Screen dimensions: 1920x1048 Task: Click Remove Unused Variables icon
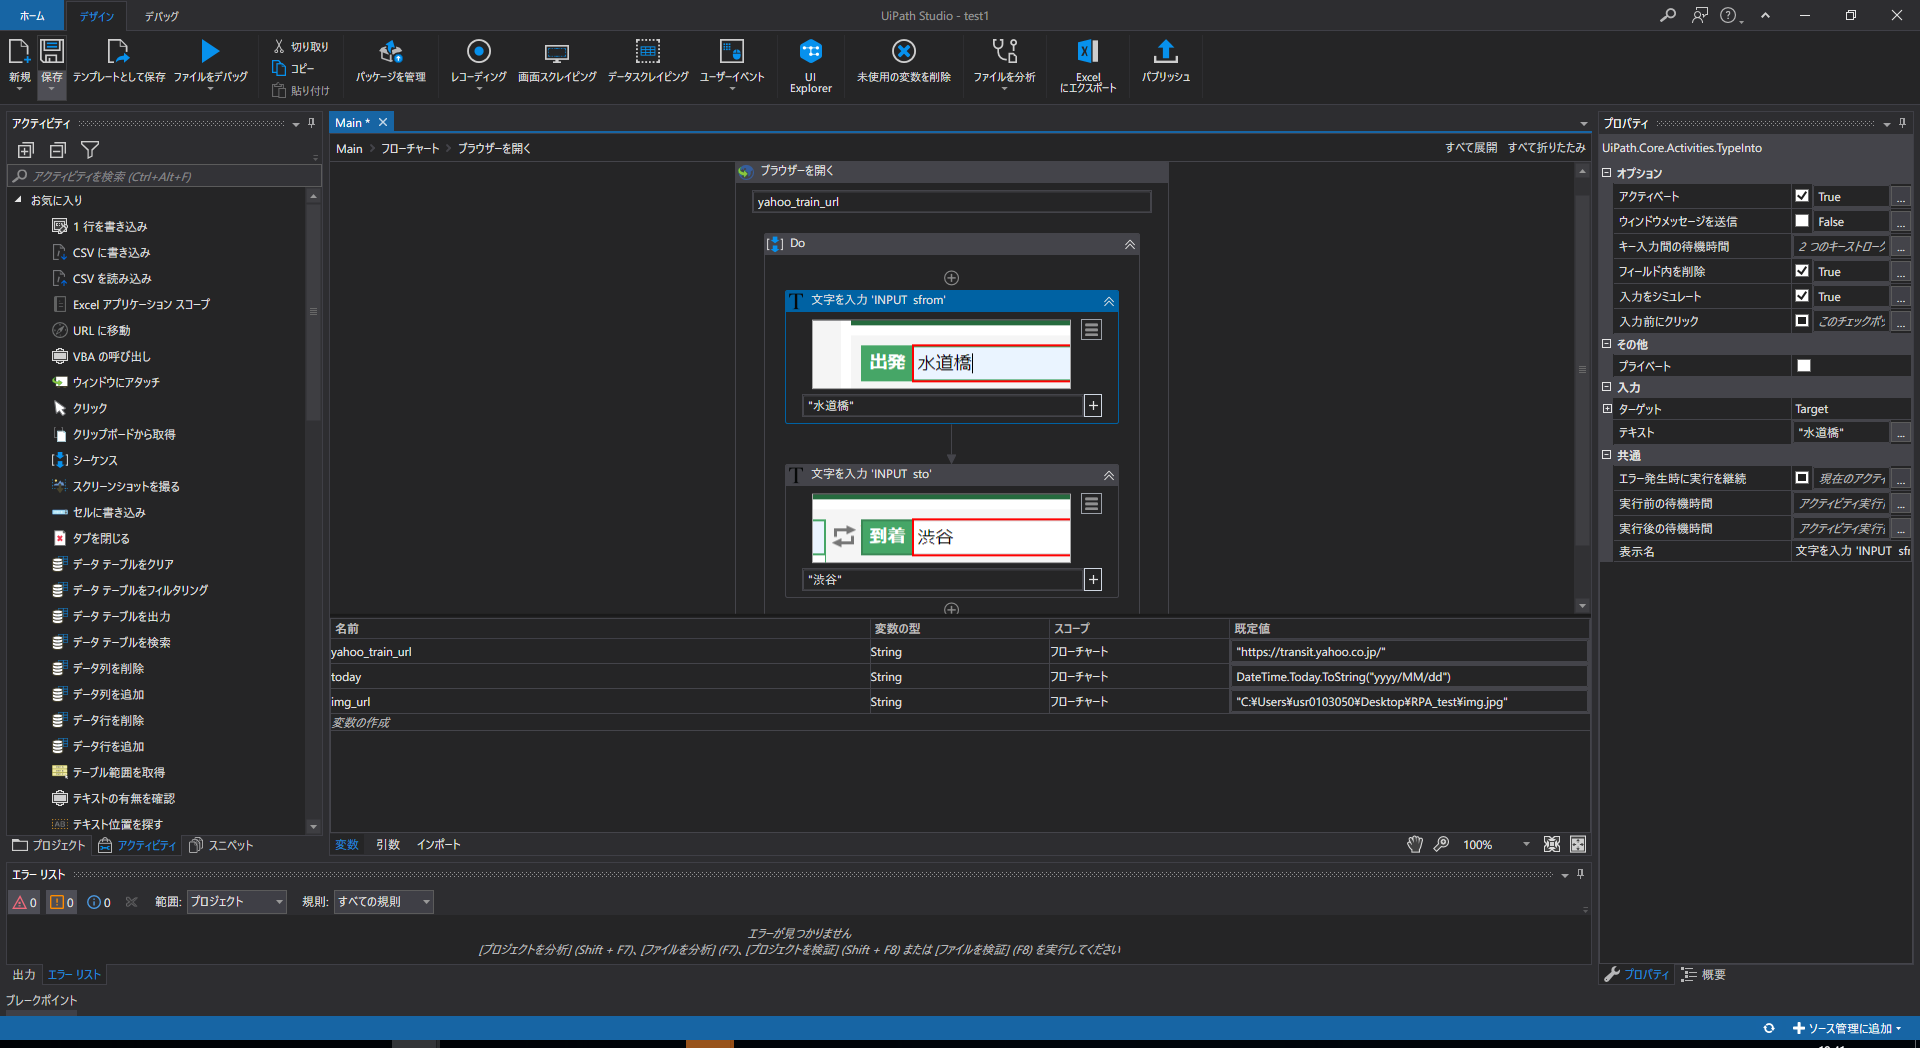(x=904, y=51)
